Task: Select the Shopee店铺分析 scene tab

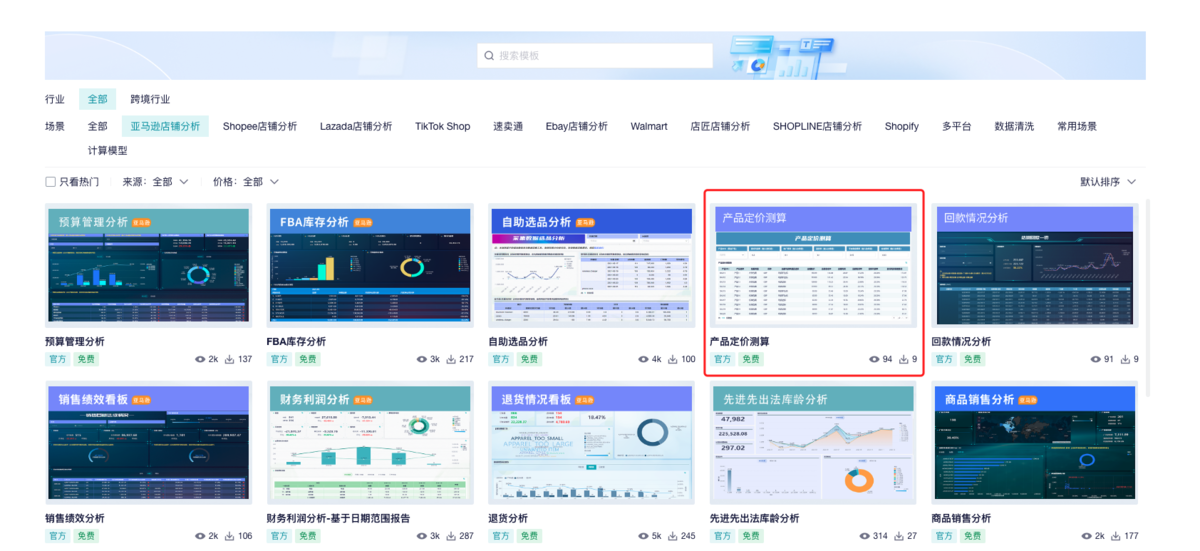Action: click(260, 127)
